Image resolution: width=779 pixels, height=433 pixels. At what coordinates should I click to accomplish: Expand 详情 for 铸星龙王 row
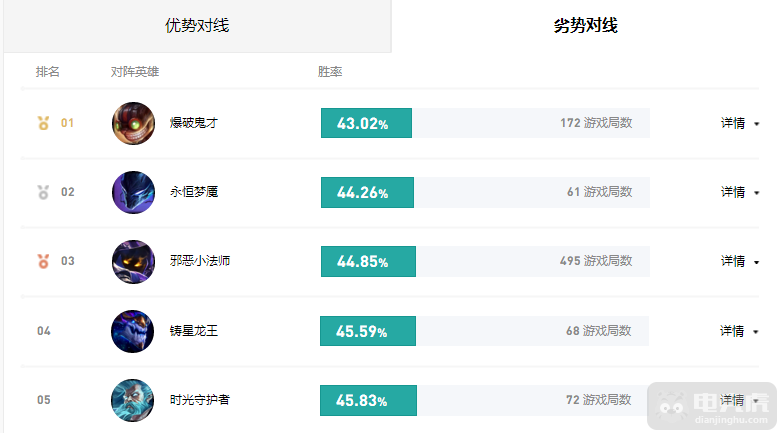(x=739, y=331)
